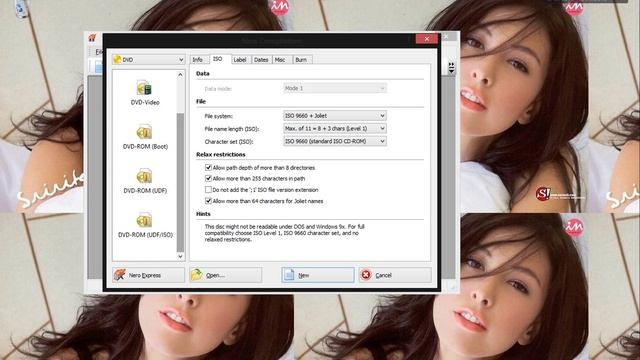Choose the DVD-ROM (Boot) compilation icon
640x360 pixels.
click(145, 137)
